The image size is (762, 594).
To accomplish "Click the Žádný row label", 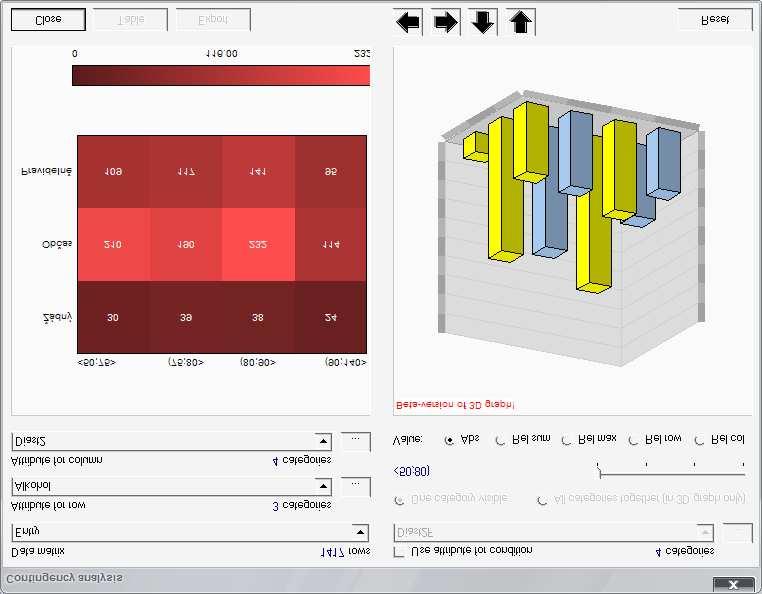I will pyautogui.click(x=57, y=317).
